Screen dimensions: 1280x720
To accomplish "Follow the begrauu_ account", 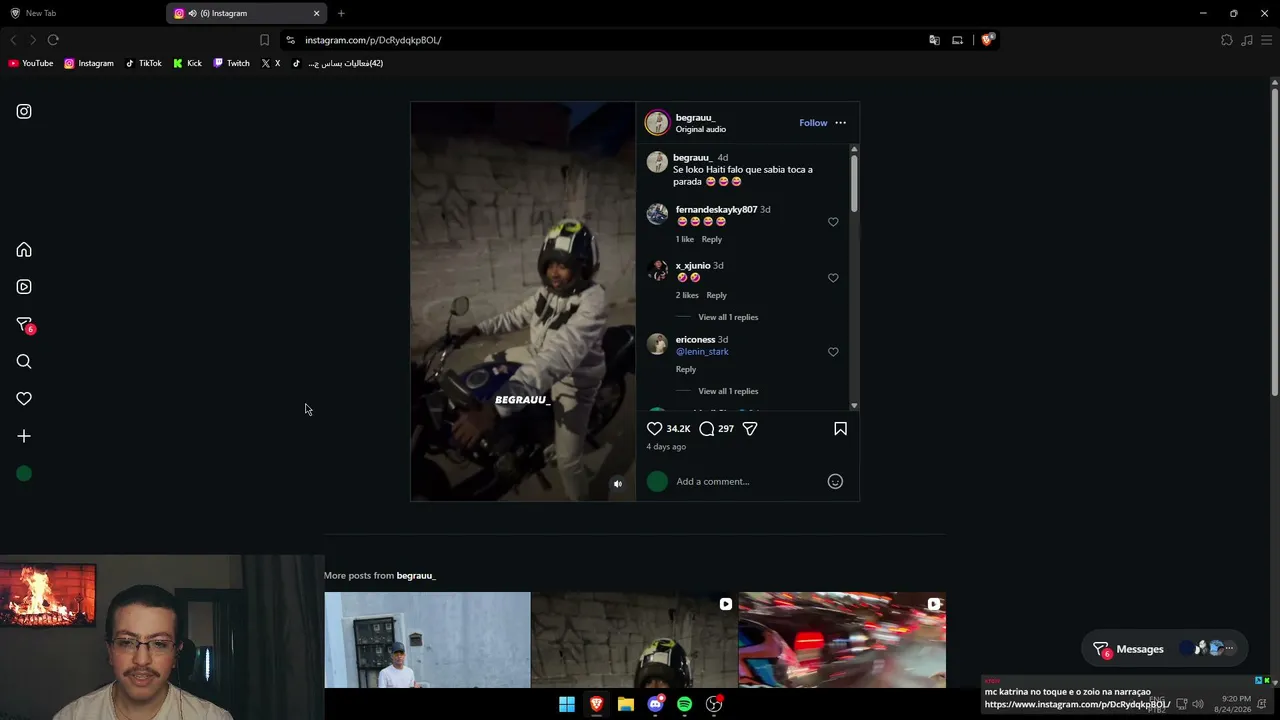I will coord(813,123).
